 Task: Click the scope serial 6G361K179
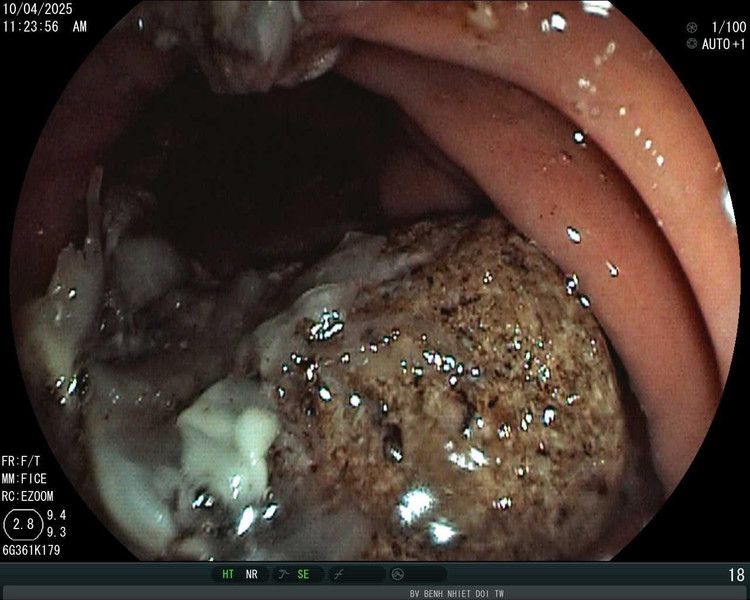33,549
